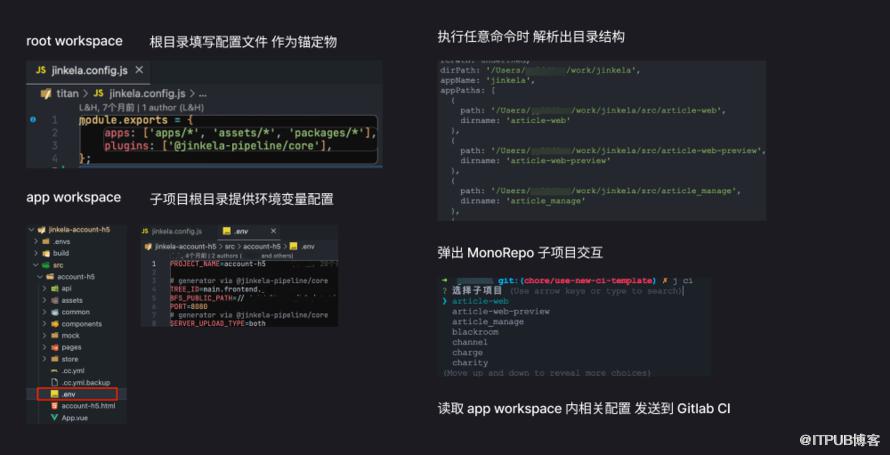Click the plugins '@jinkela-pipeline/core' code line
The width and height of the screenshot is (890, 455).
[217, 146]
